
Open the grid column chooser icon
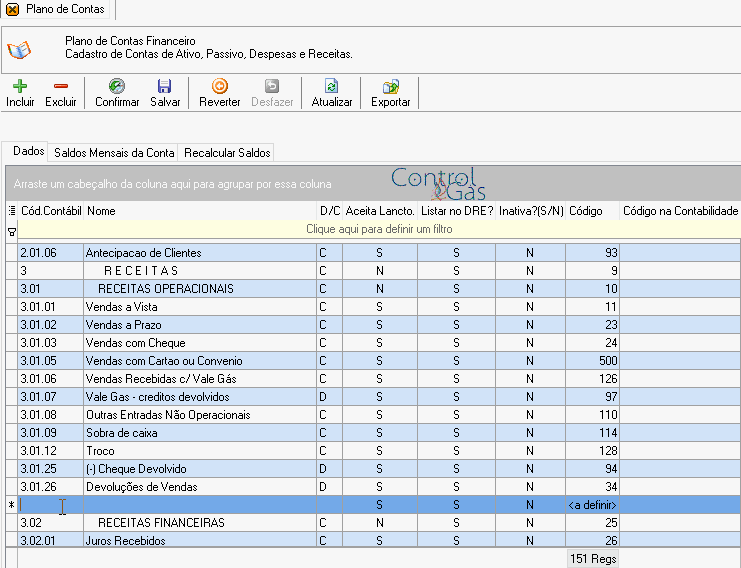click(12, 211)
